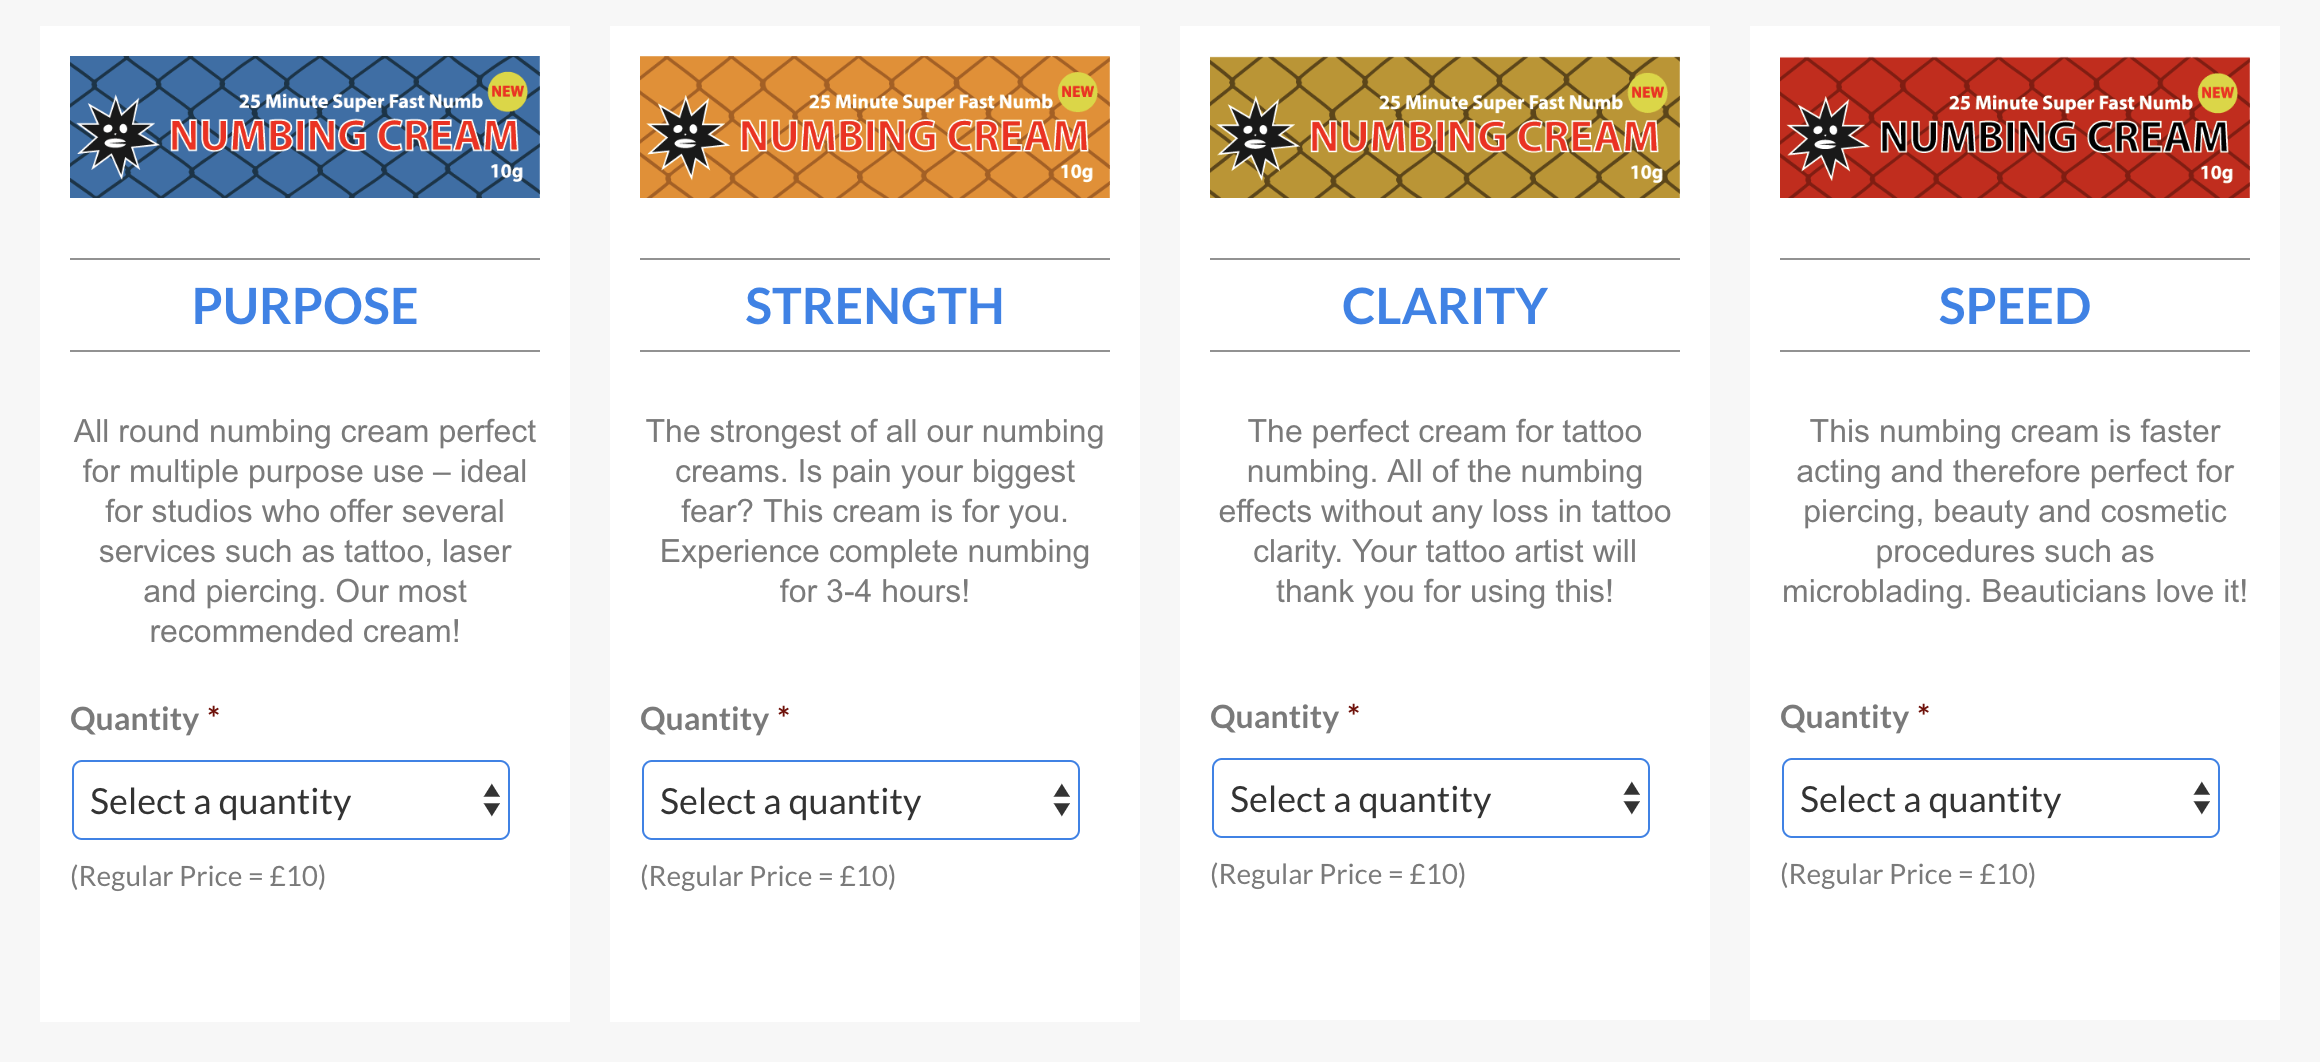Click the yellow NEW badge on blue banner
Screen dimensions: 2320x1062
(x=508, y=92)
